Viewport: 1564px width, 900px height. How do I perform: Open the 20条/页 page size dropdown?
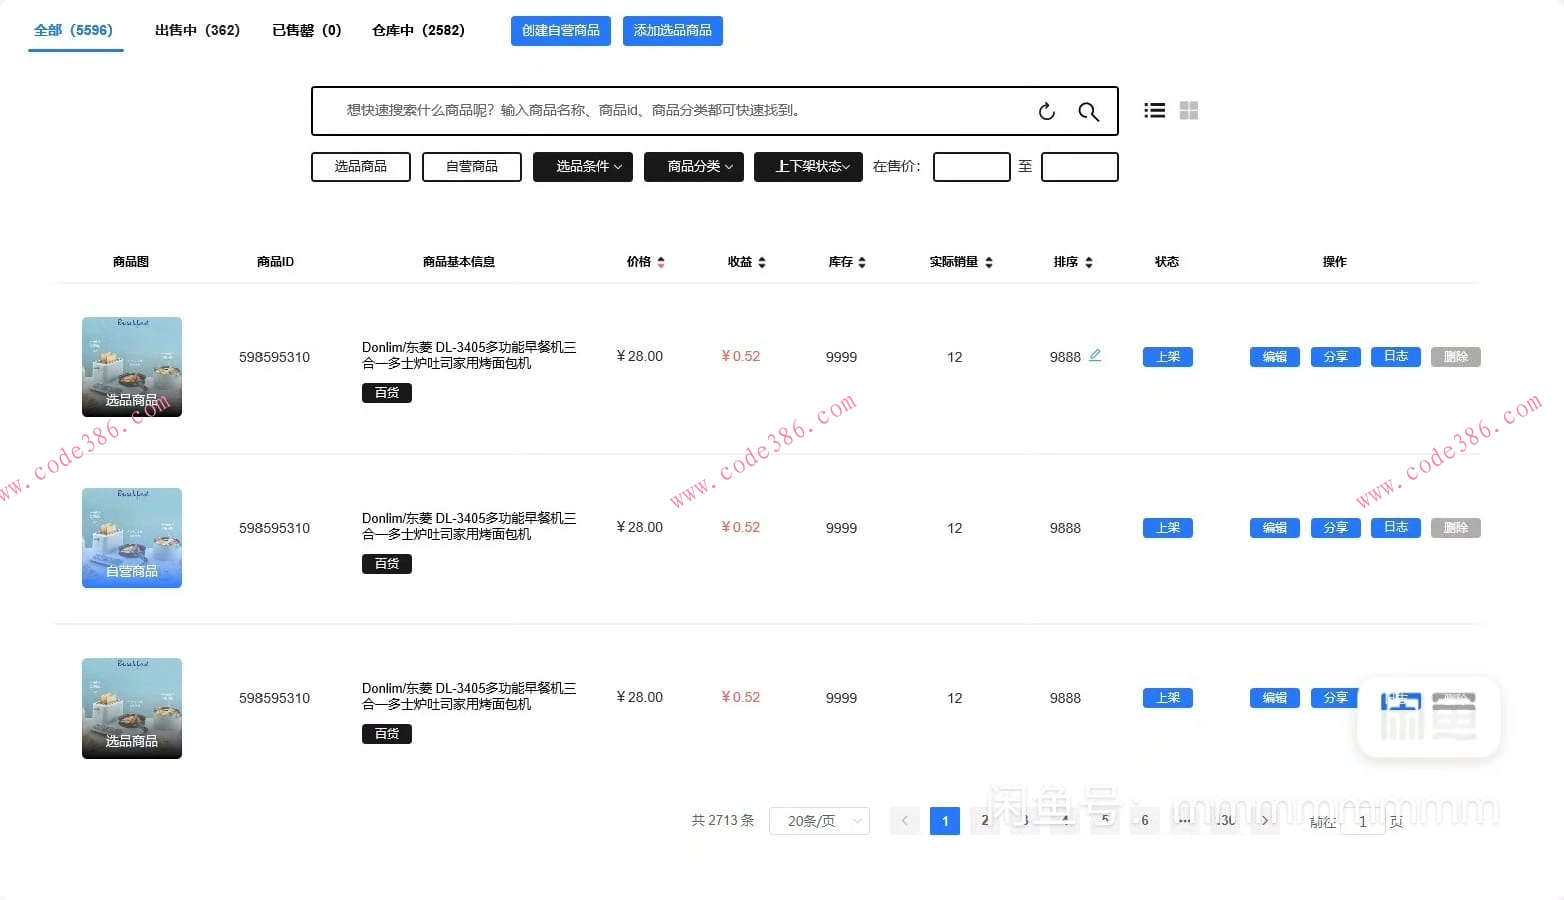(820, 821)
